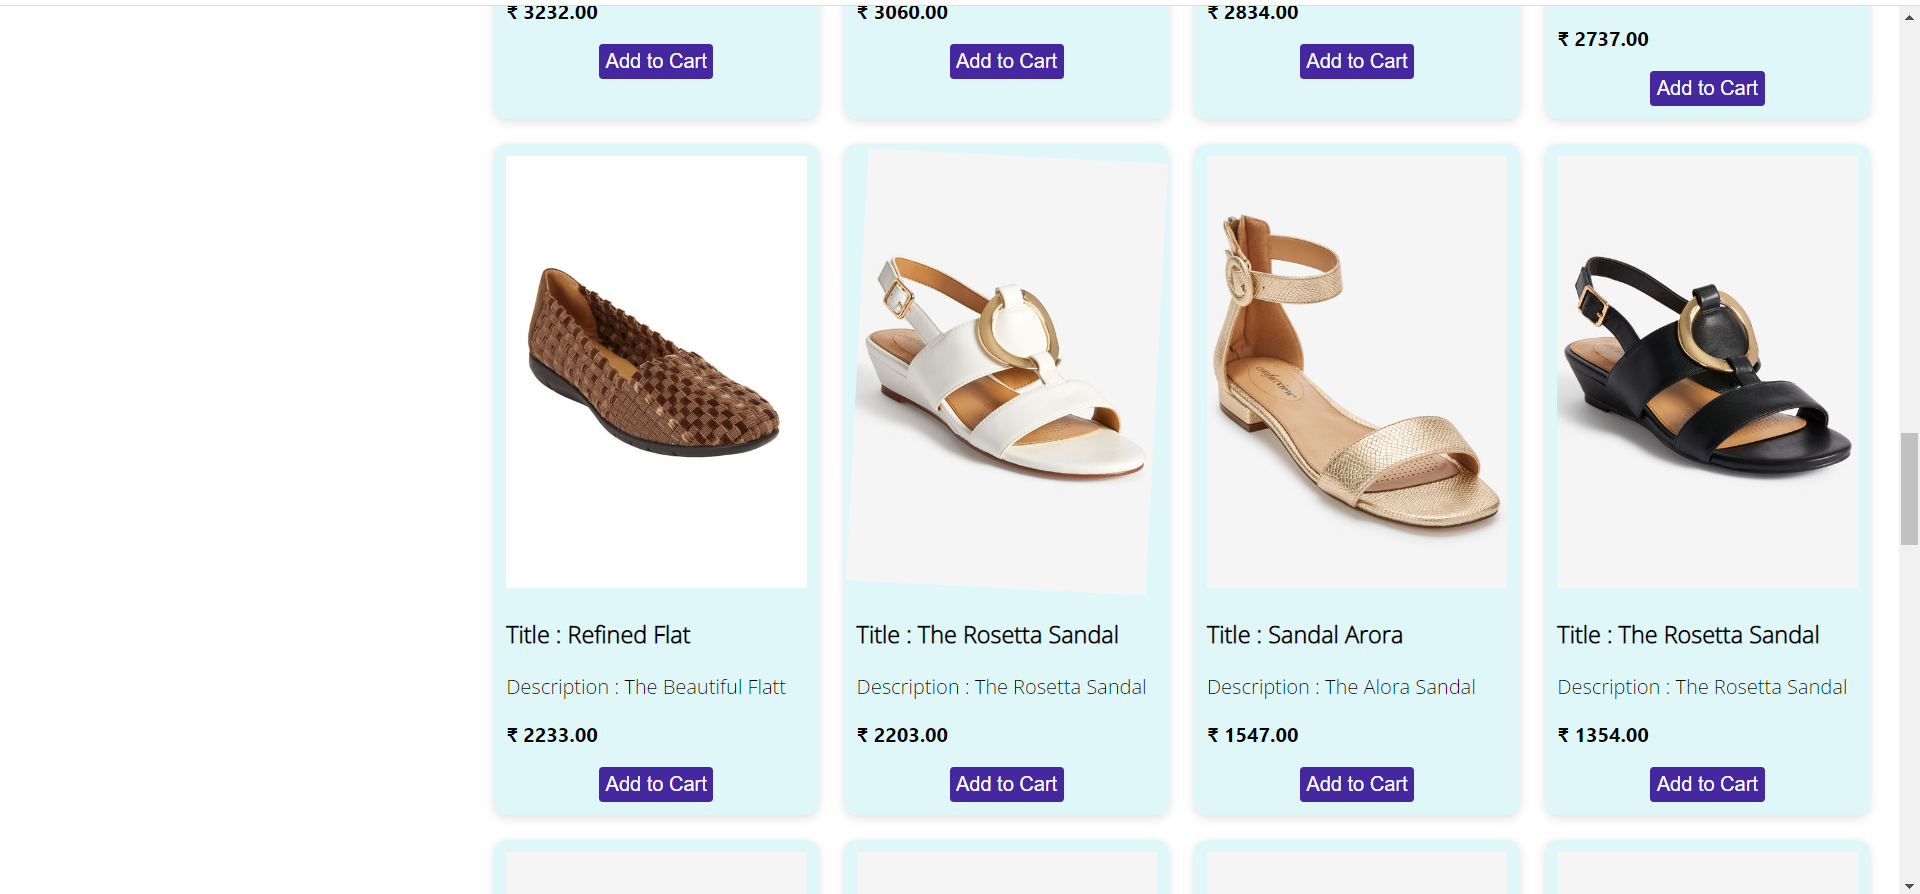Select the 'Title : Sandal Arora' heading

pos(1304,635)
